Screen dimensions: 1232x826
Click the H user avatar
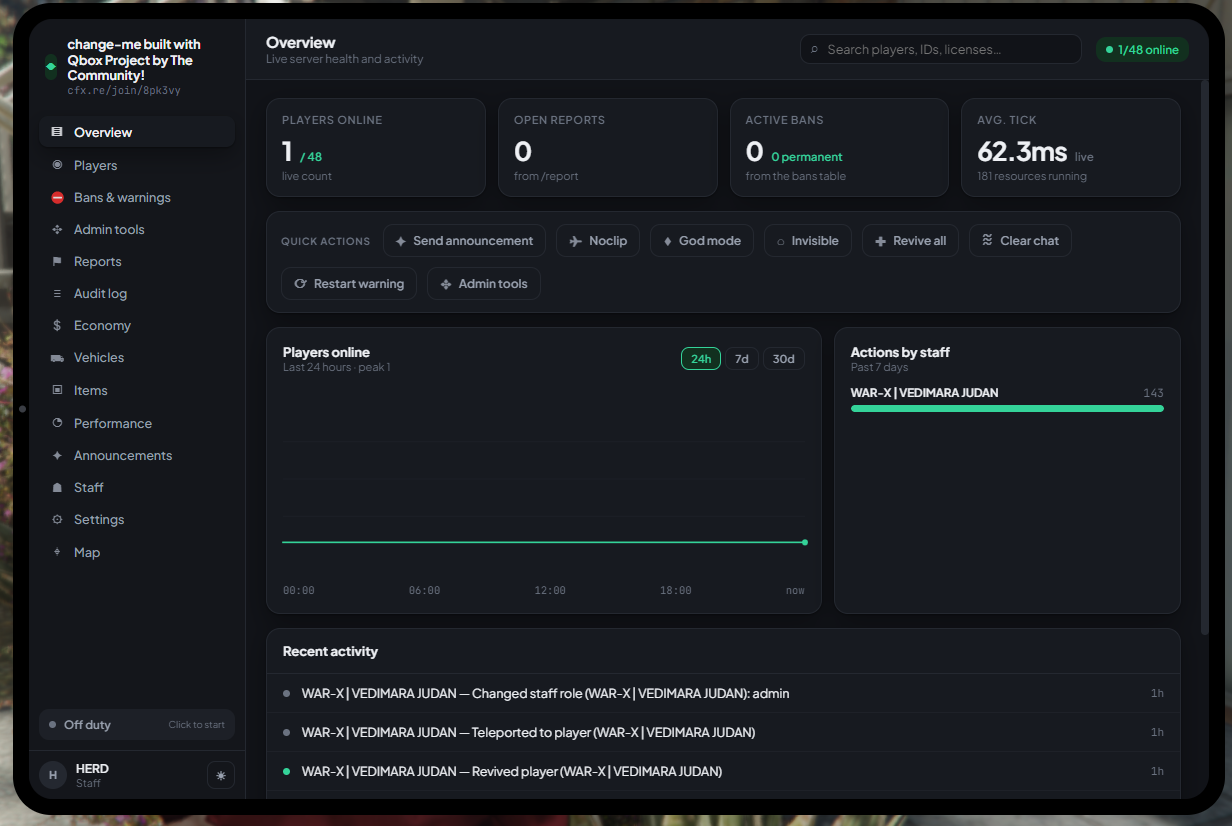(x=52, y=775)
